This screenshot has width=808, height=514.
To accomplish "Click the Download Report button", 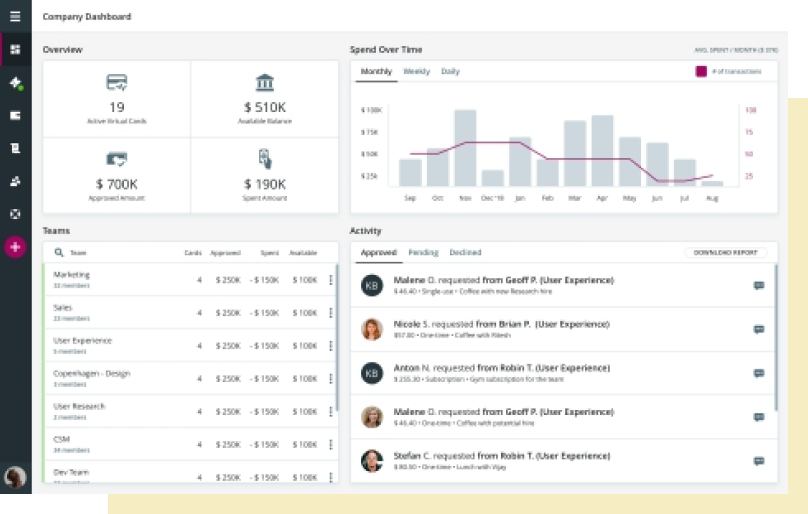I will [725, 253].
